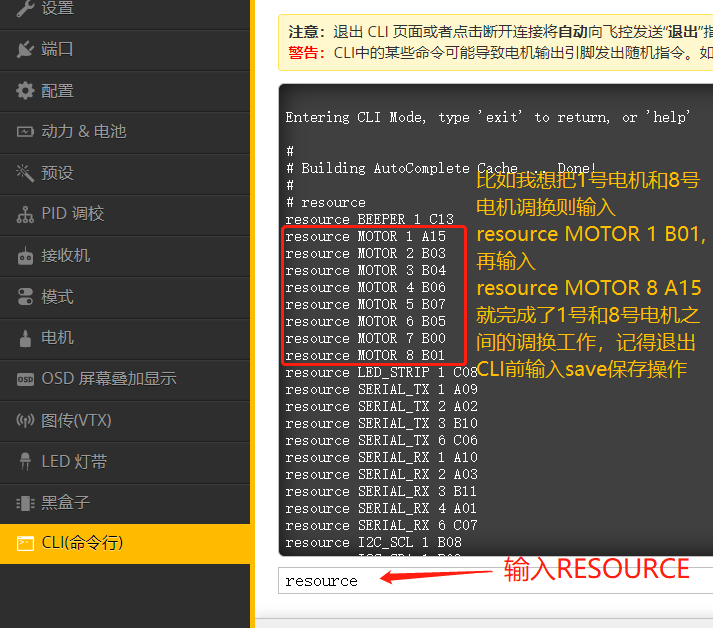Switch to 接收机 tab

(125, 256)
